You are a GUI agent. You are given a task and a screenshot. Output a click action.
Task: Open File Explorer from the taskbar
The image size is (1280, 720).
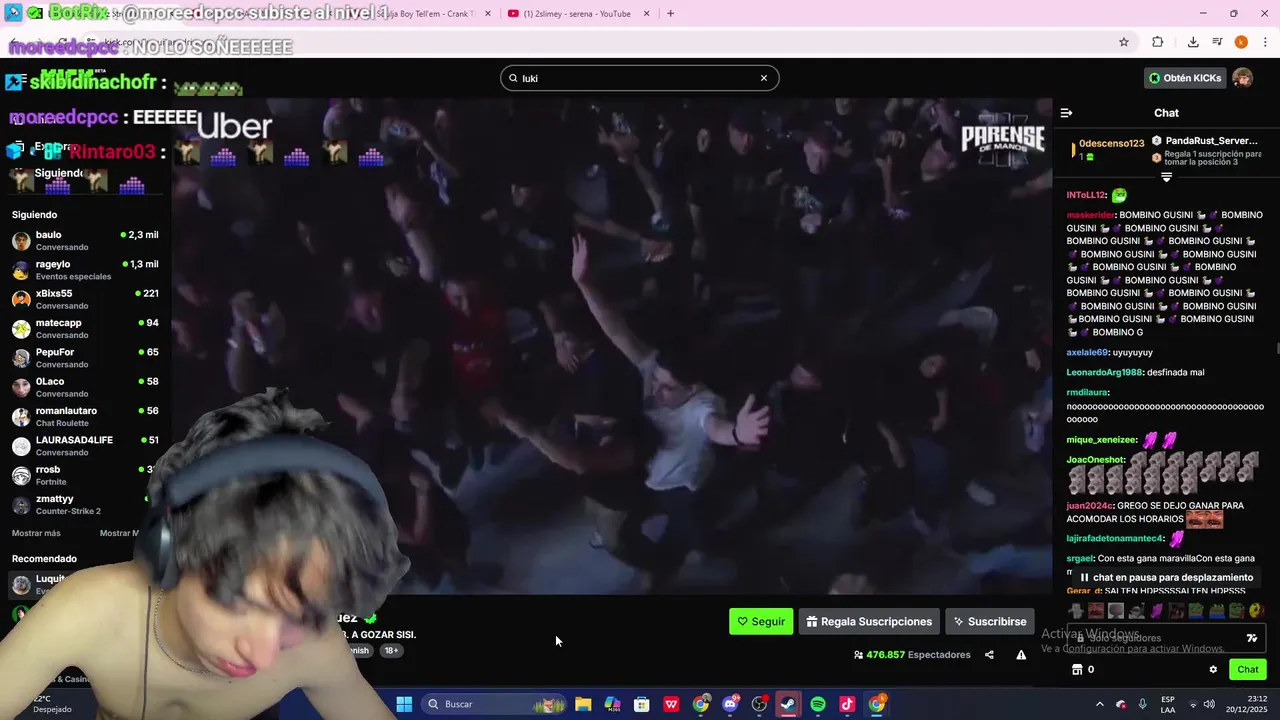(583, 704)
